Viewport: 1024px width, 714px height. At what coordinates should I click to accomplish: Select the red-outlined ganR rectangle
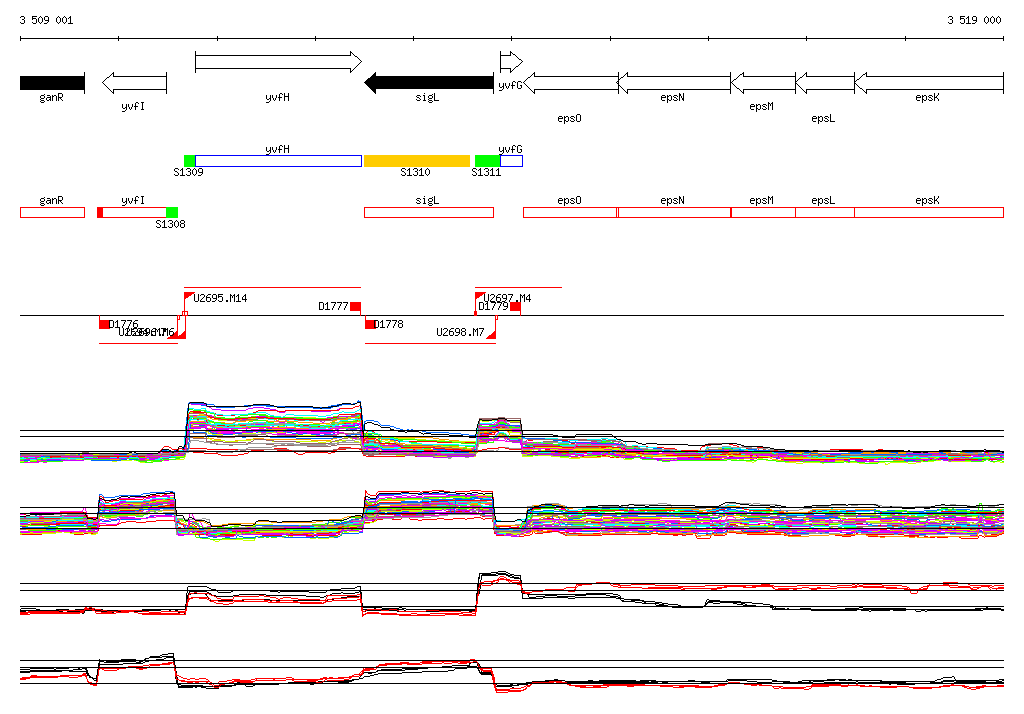coord(52,212)
